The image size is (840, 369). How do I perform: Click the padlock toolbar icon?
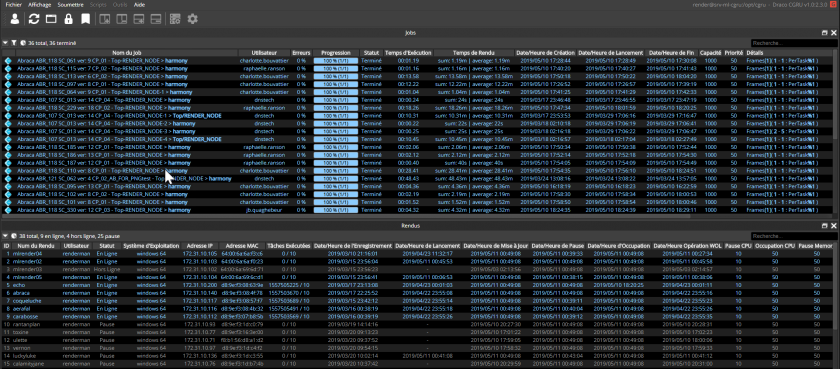(68, 19)
